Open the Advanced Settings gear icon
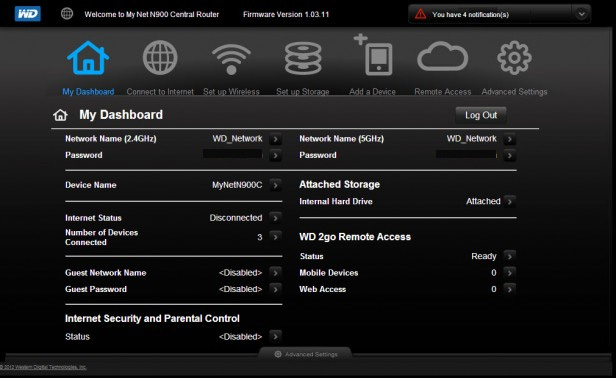Screen dimensions: 616x378 coord(514,58)
